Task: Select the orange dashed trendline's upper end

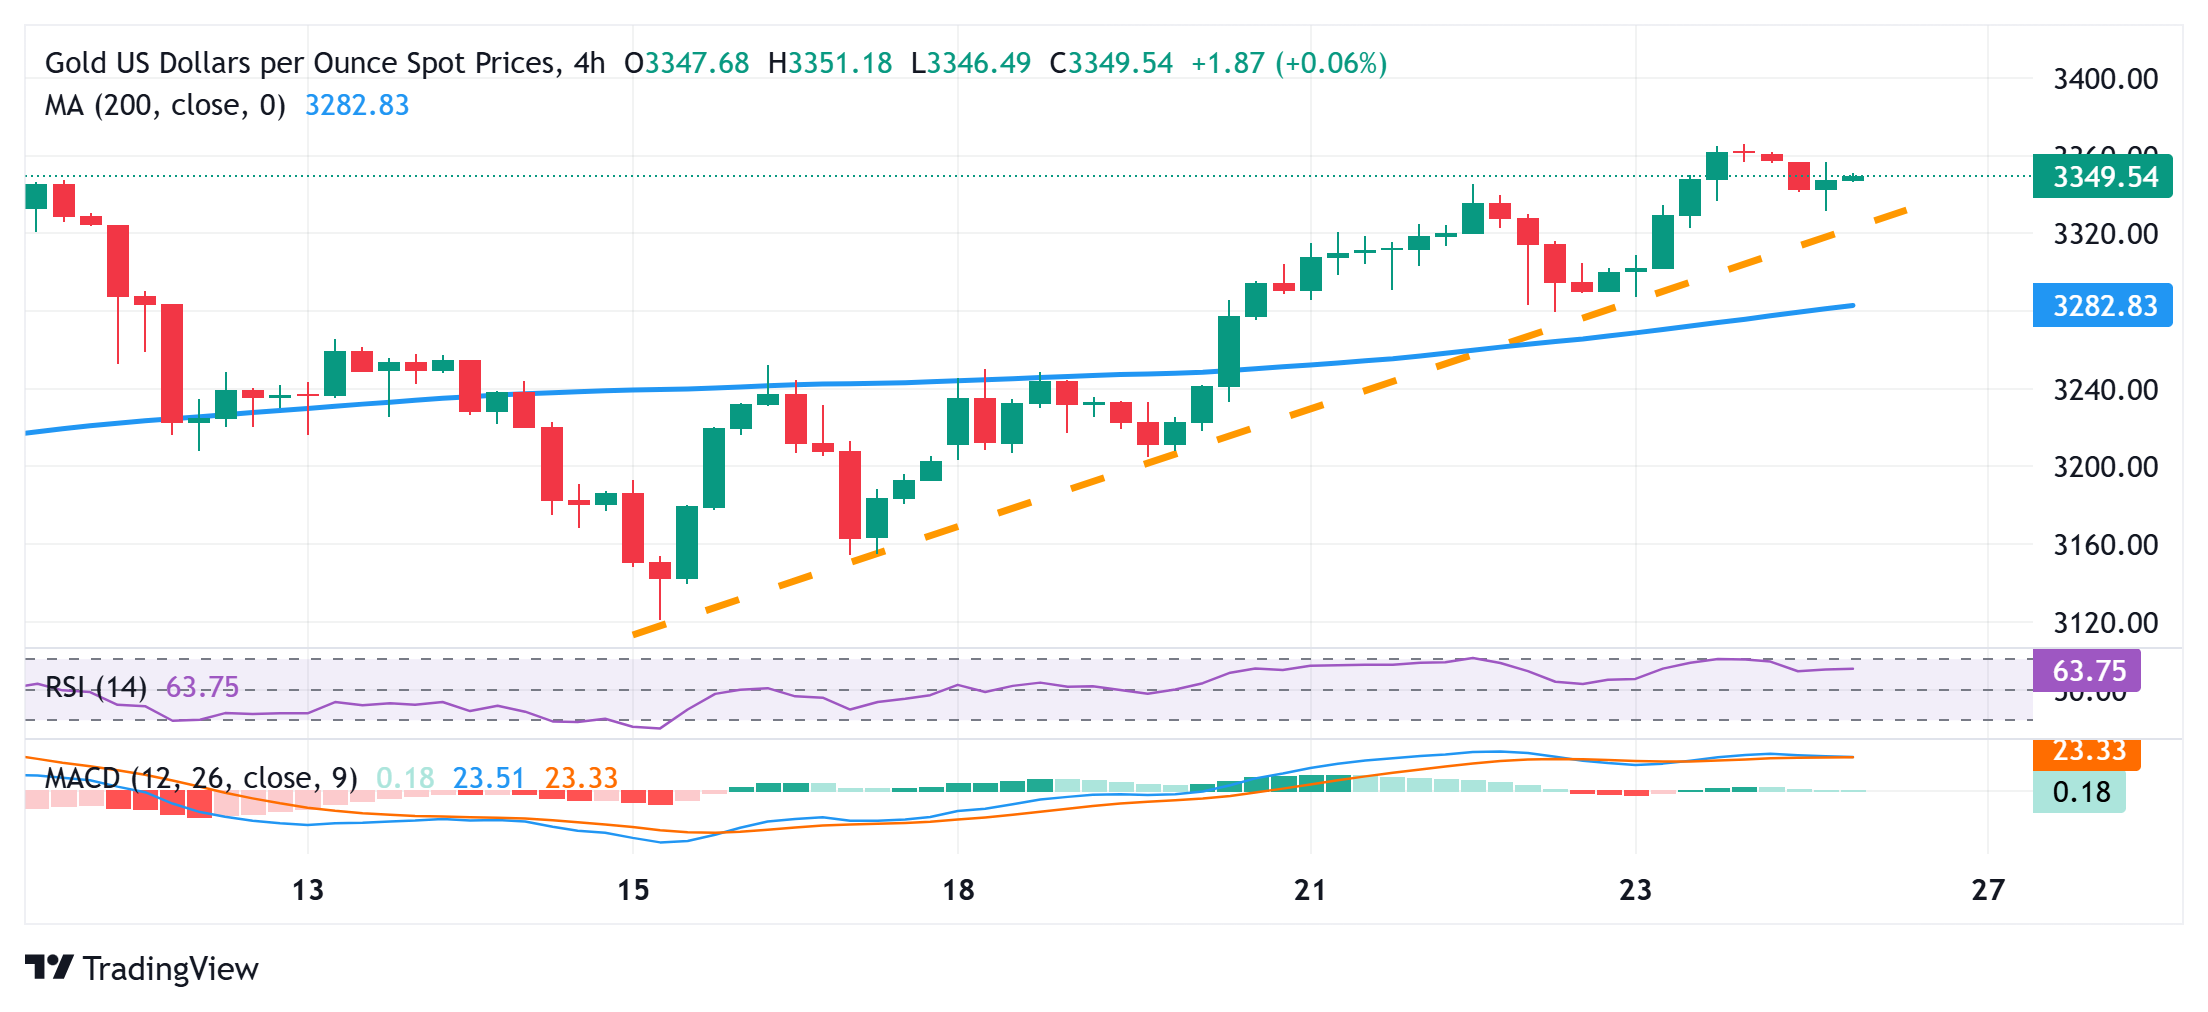Action: [x=1903, y=212]
